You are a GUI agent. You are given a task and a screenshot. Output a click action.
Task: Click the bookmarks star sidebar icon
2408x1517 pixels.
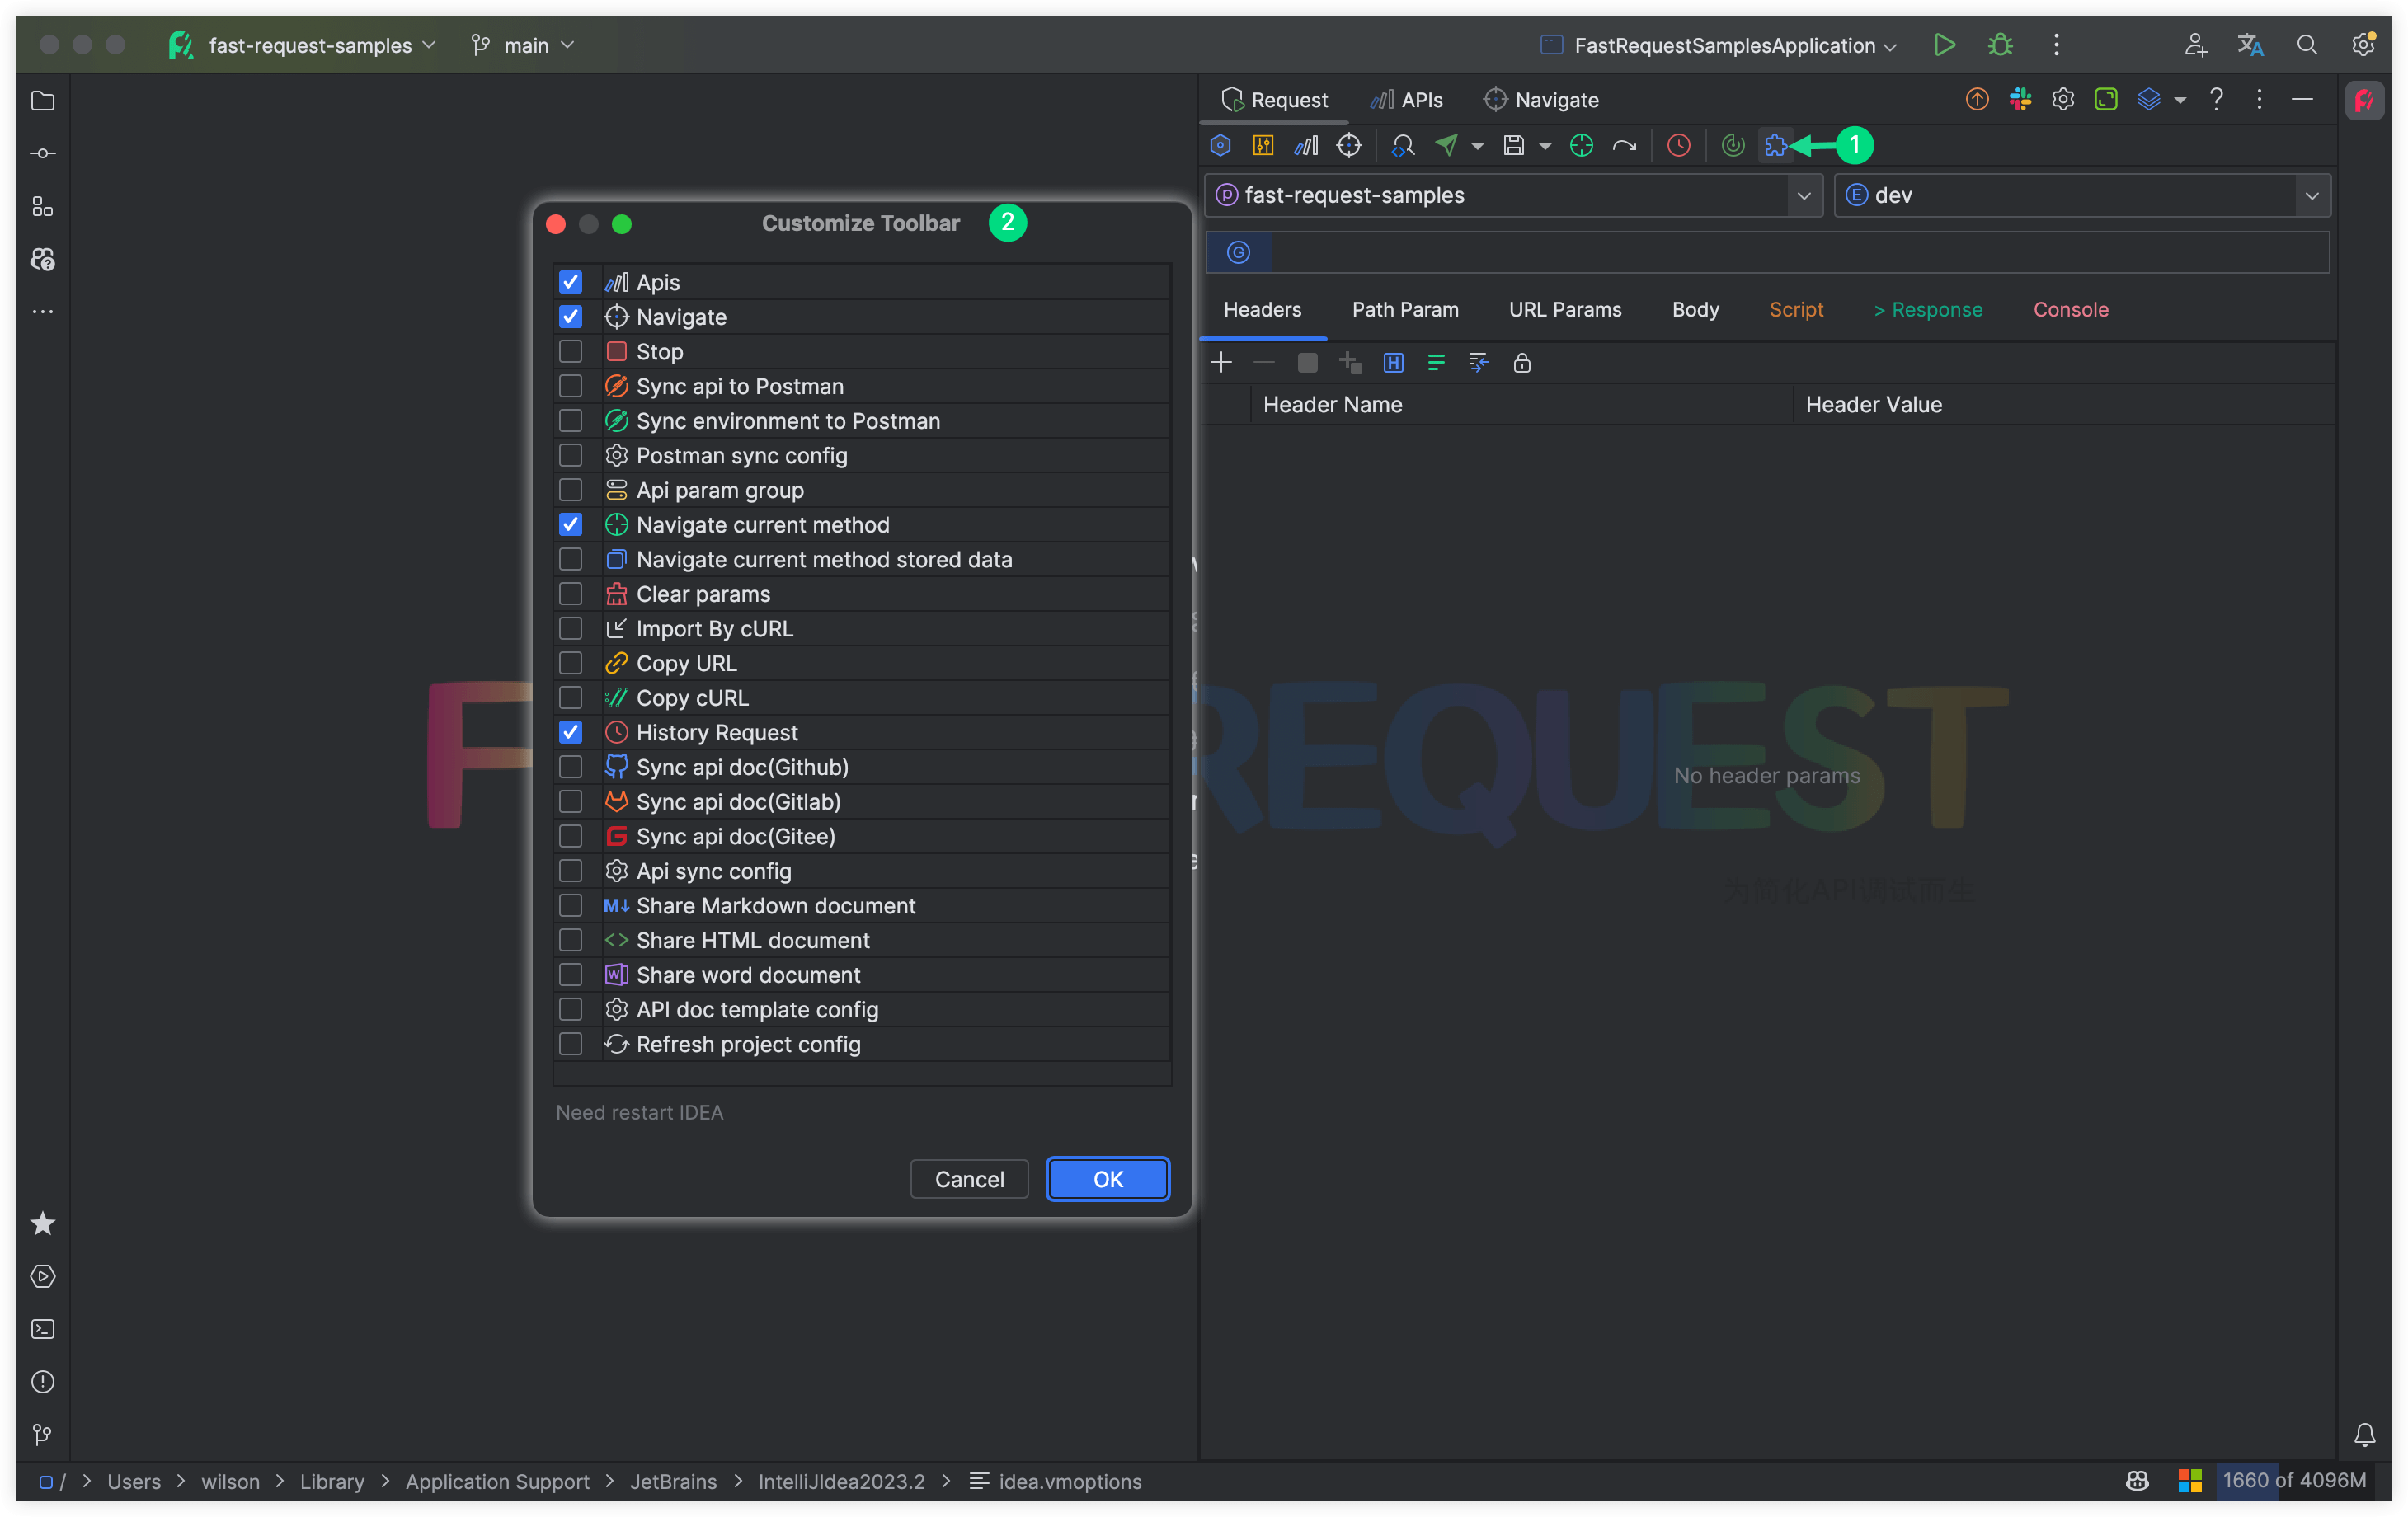pyautogui.click(x=43, y=1223)
